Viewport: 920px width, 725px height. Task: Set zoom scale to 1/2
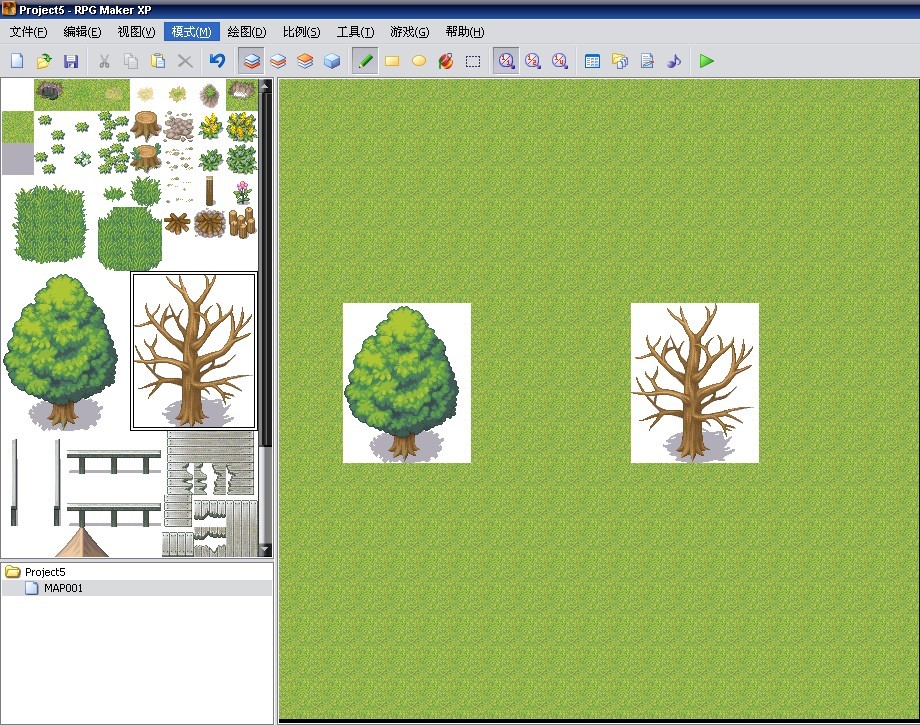(533, 61)
